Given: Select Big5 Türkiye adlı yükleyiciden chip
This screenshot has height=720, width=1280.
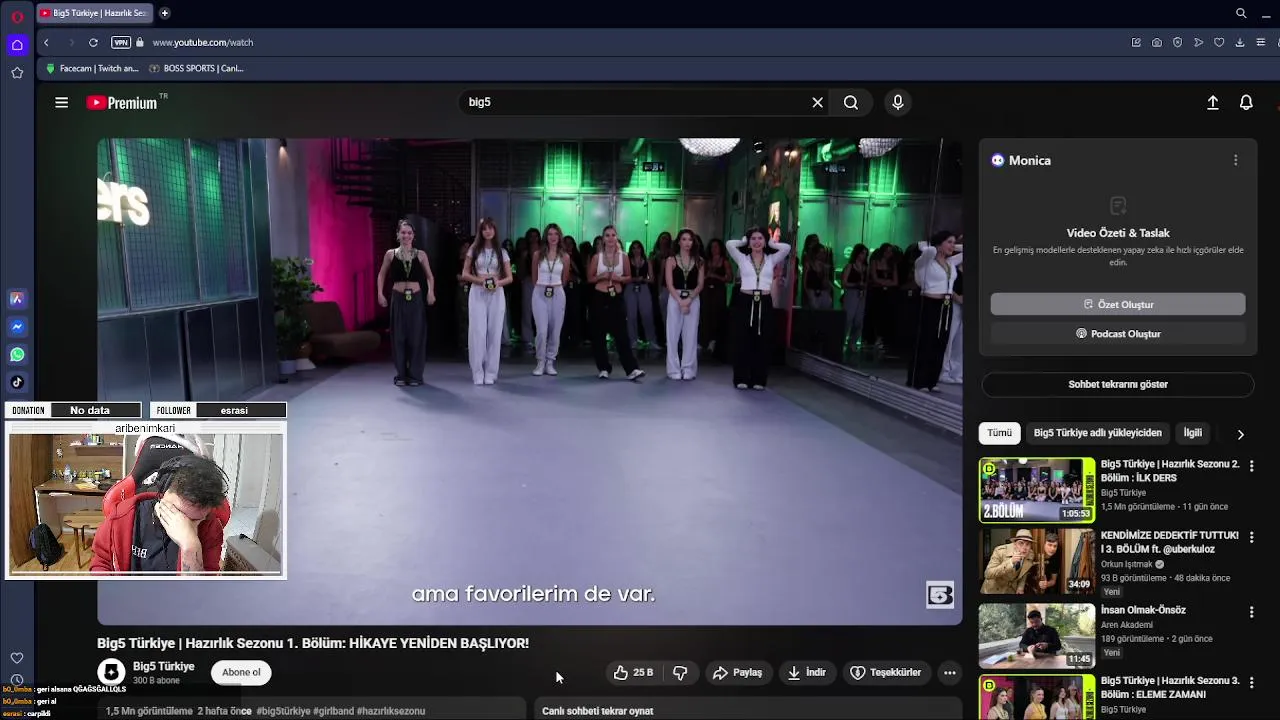Looking at the screenshot, I should 1098,433.
